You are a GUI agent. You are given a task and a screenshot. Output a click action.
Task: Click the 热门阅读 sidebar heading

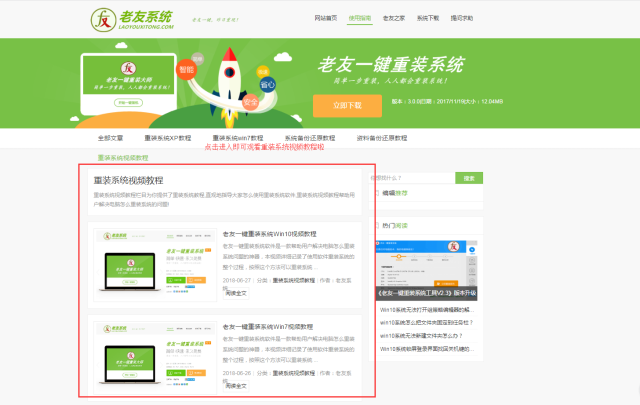tap(395, 225)
